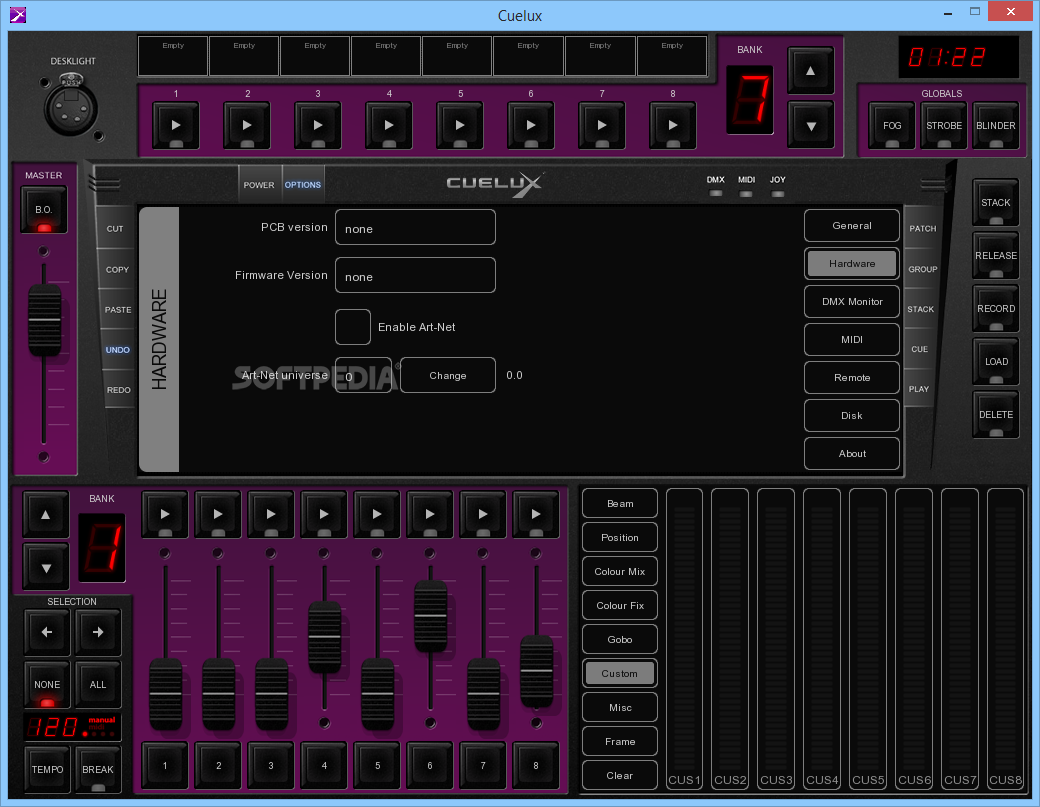The image size is (1040, 807).
Task: Tap the TEMPO button
Action: (47, 769)
